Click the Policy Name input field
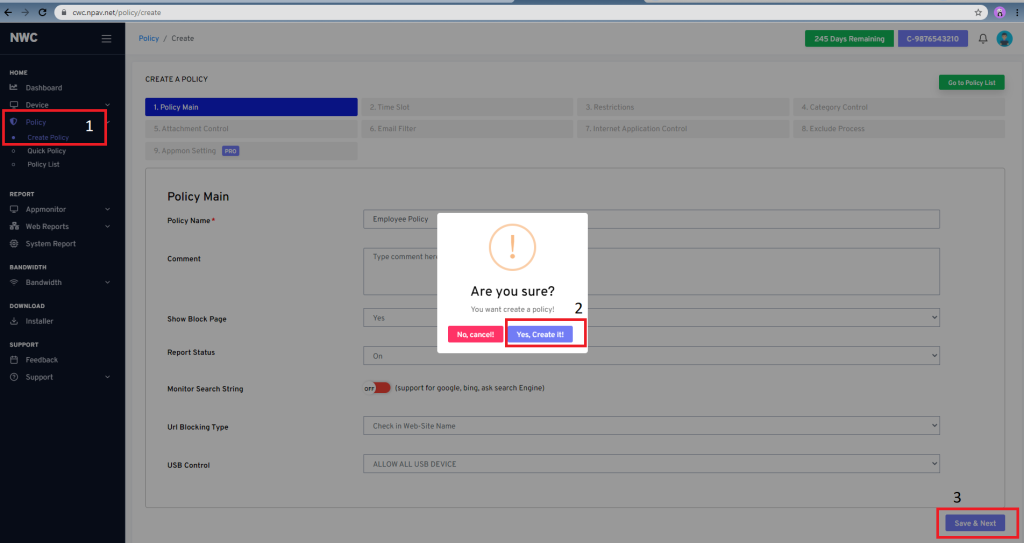Viewport: 1024px width, 543px height. click(x=651, y=219)
